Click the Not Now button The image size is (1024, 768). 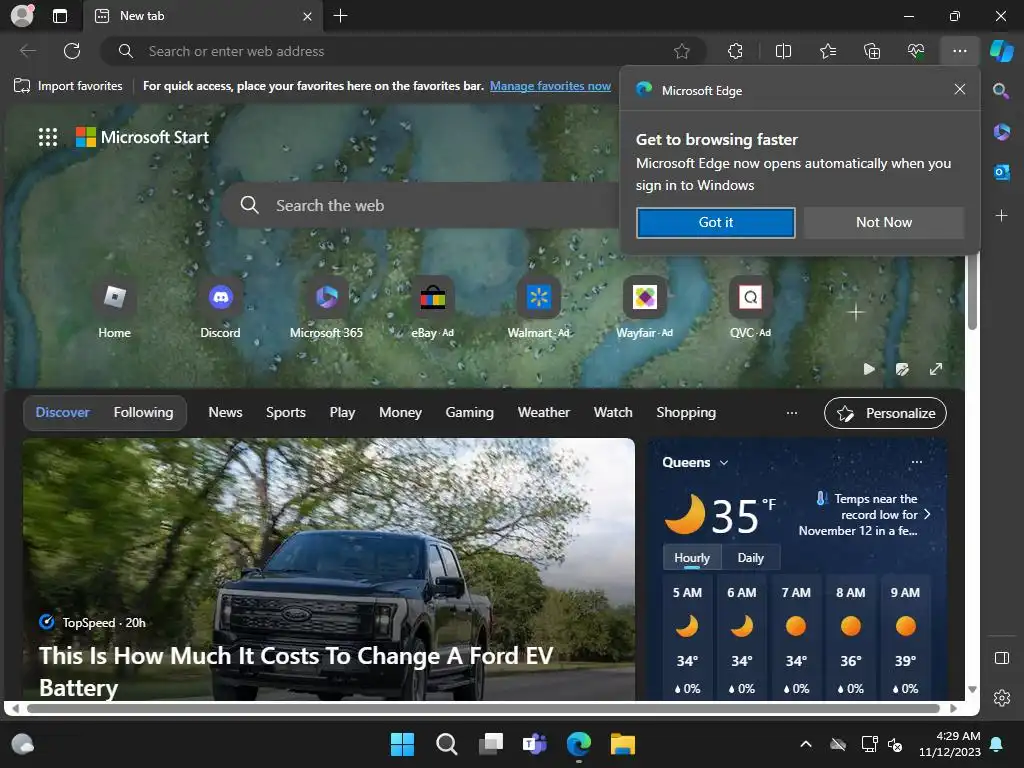884,223
